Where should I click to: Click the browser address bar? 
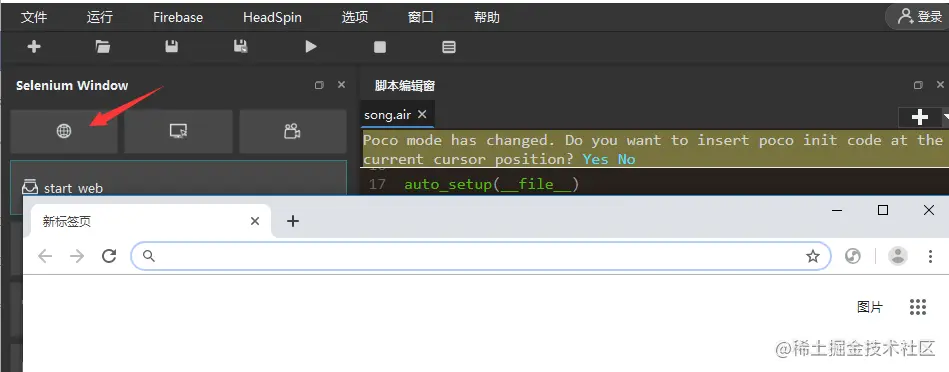tap(481, 256)
